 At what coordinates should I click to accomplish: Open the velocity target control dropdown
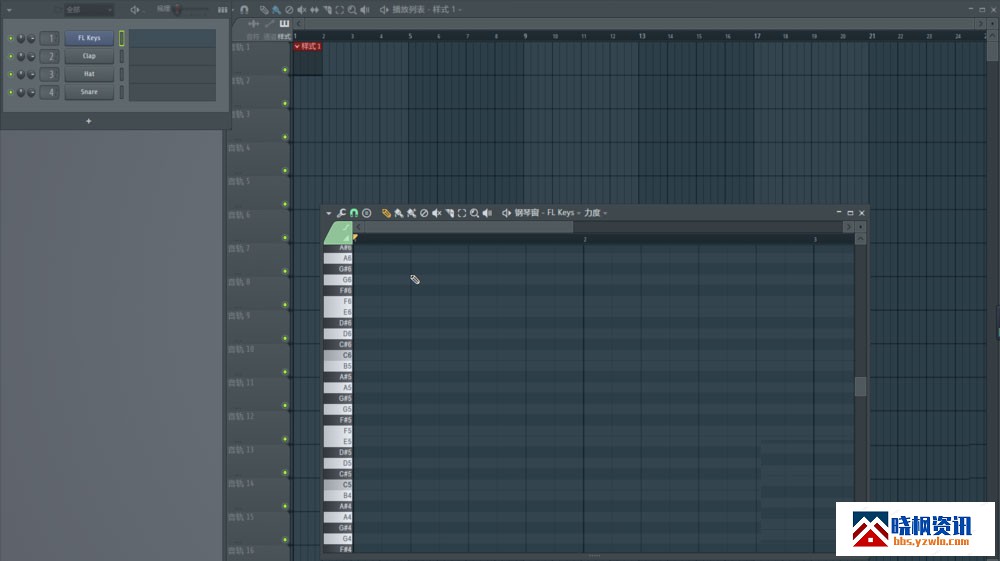(x=596, y=213)
